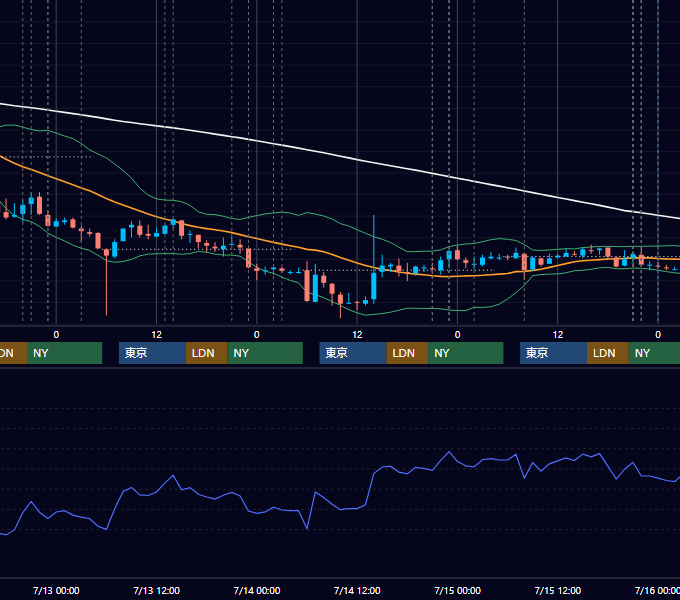Click the 7/14 NY session block
680x600 pixels.
coord(466,353)
